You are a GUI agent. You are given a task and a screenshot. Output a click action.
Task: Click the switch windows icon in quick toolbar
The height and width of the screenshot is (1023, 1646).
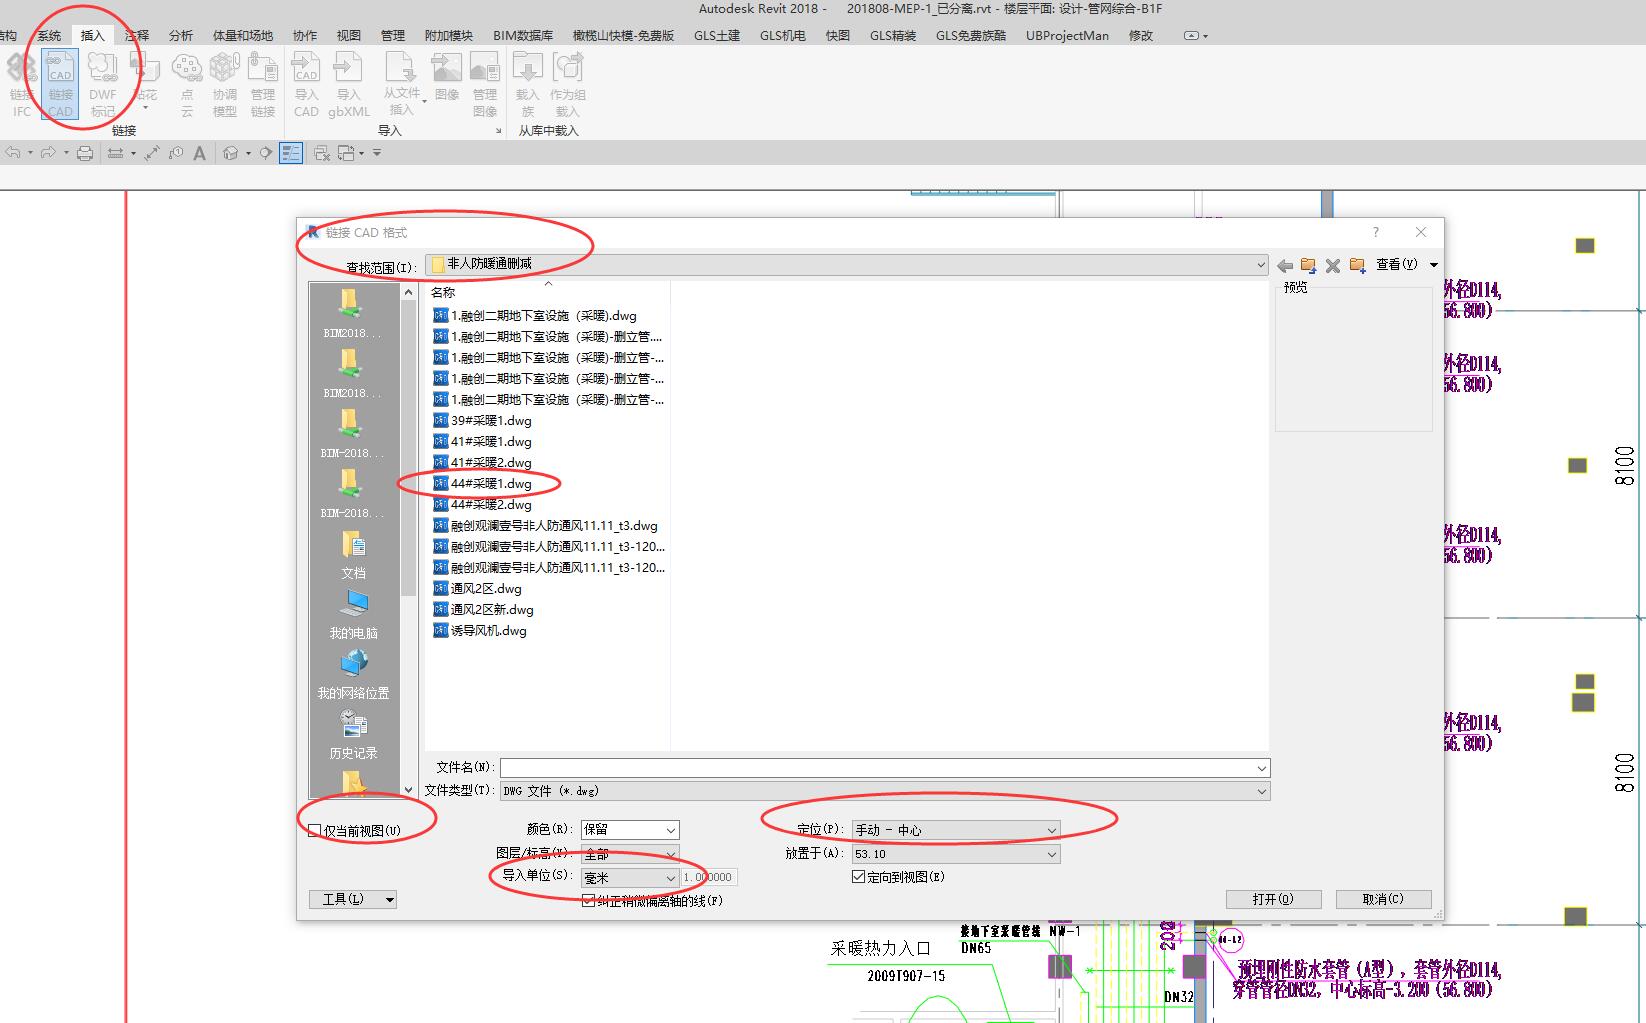pos(346,153)
